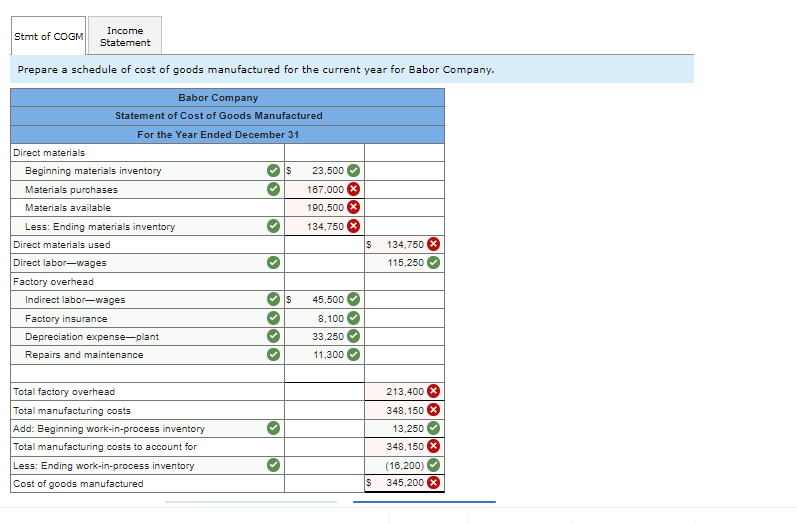
Task: Edit the 213,400 total factory overhead field
Action: (x=404, y=391)
